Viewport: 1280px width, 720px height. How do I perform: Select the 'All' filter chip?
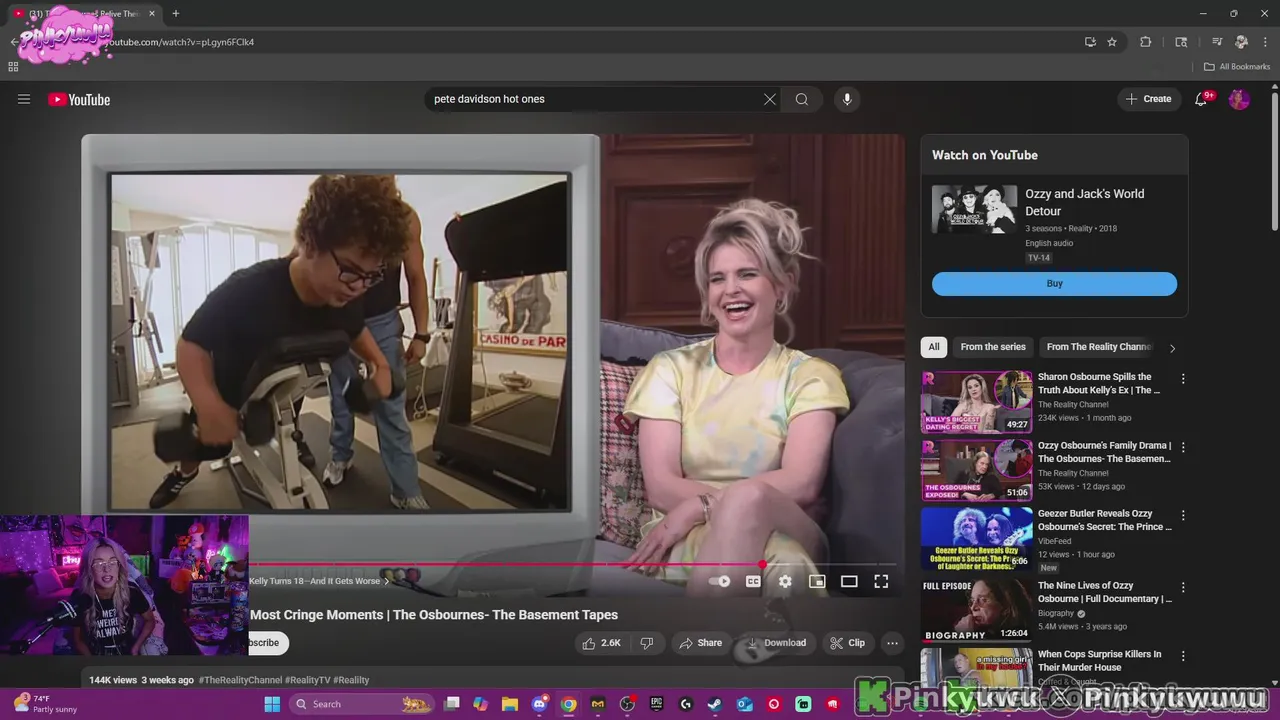click(934, 347)
